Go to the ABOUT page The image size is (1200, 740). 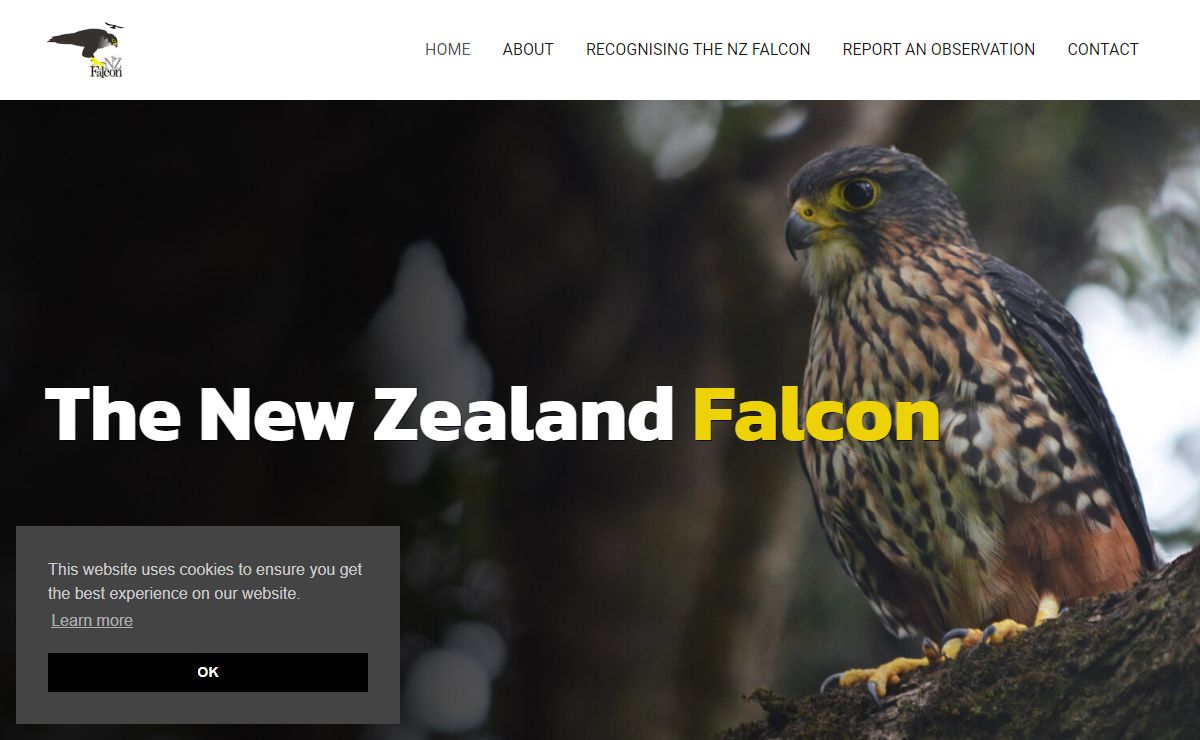[528, 49]
